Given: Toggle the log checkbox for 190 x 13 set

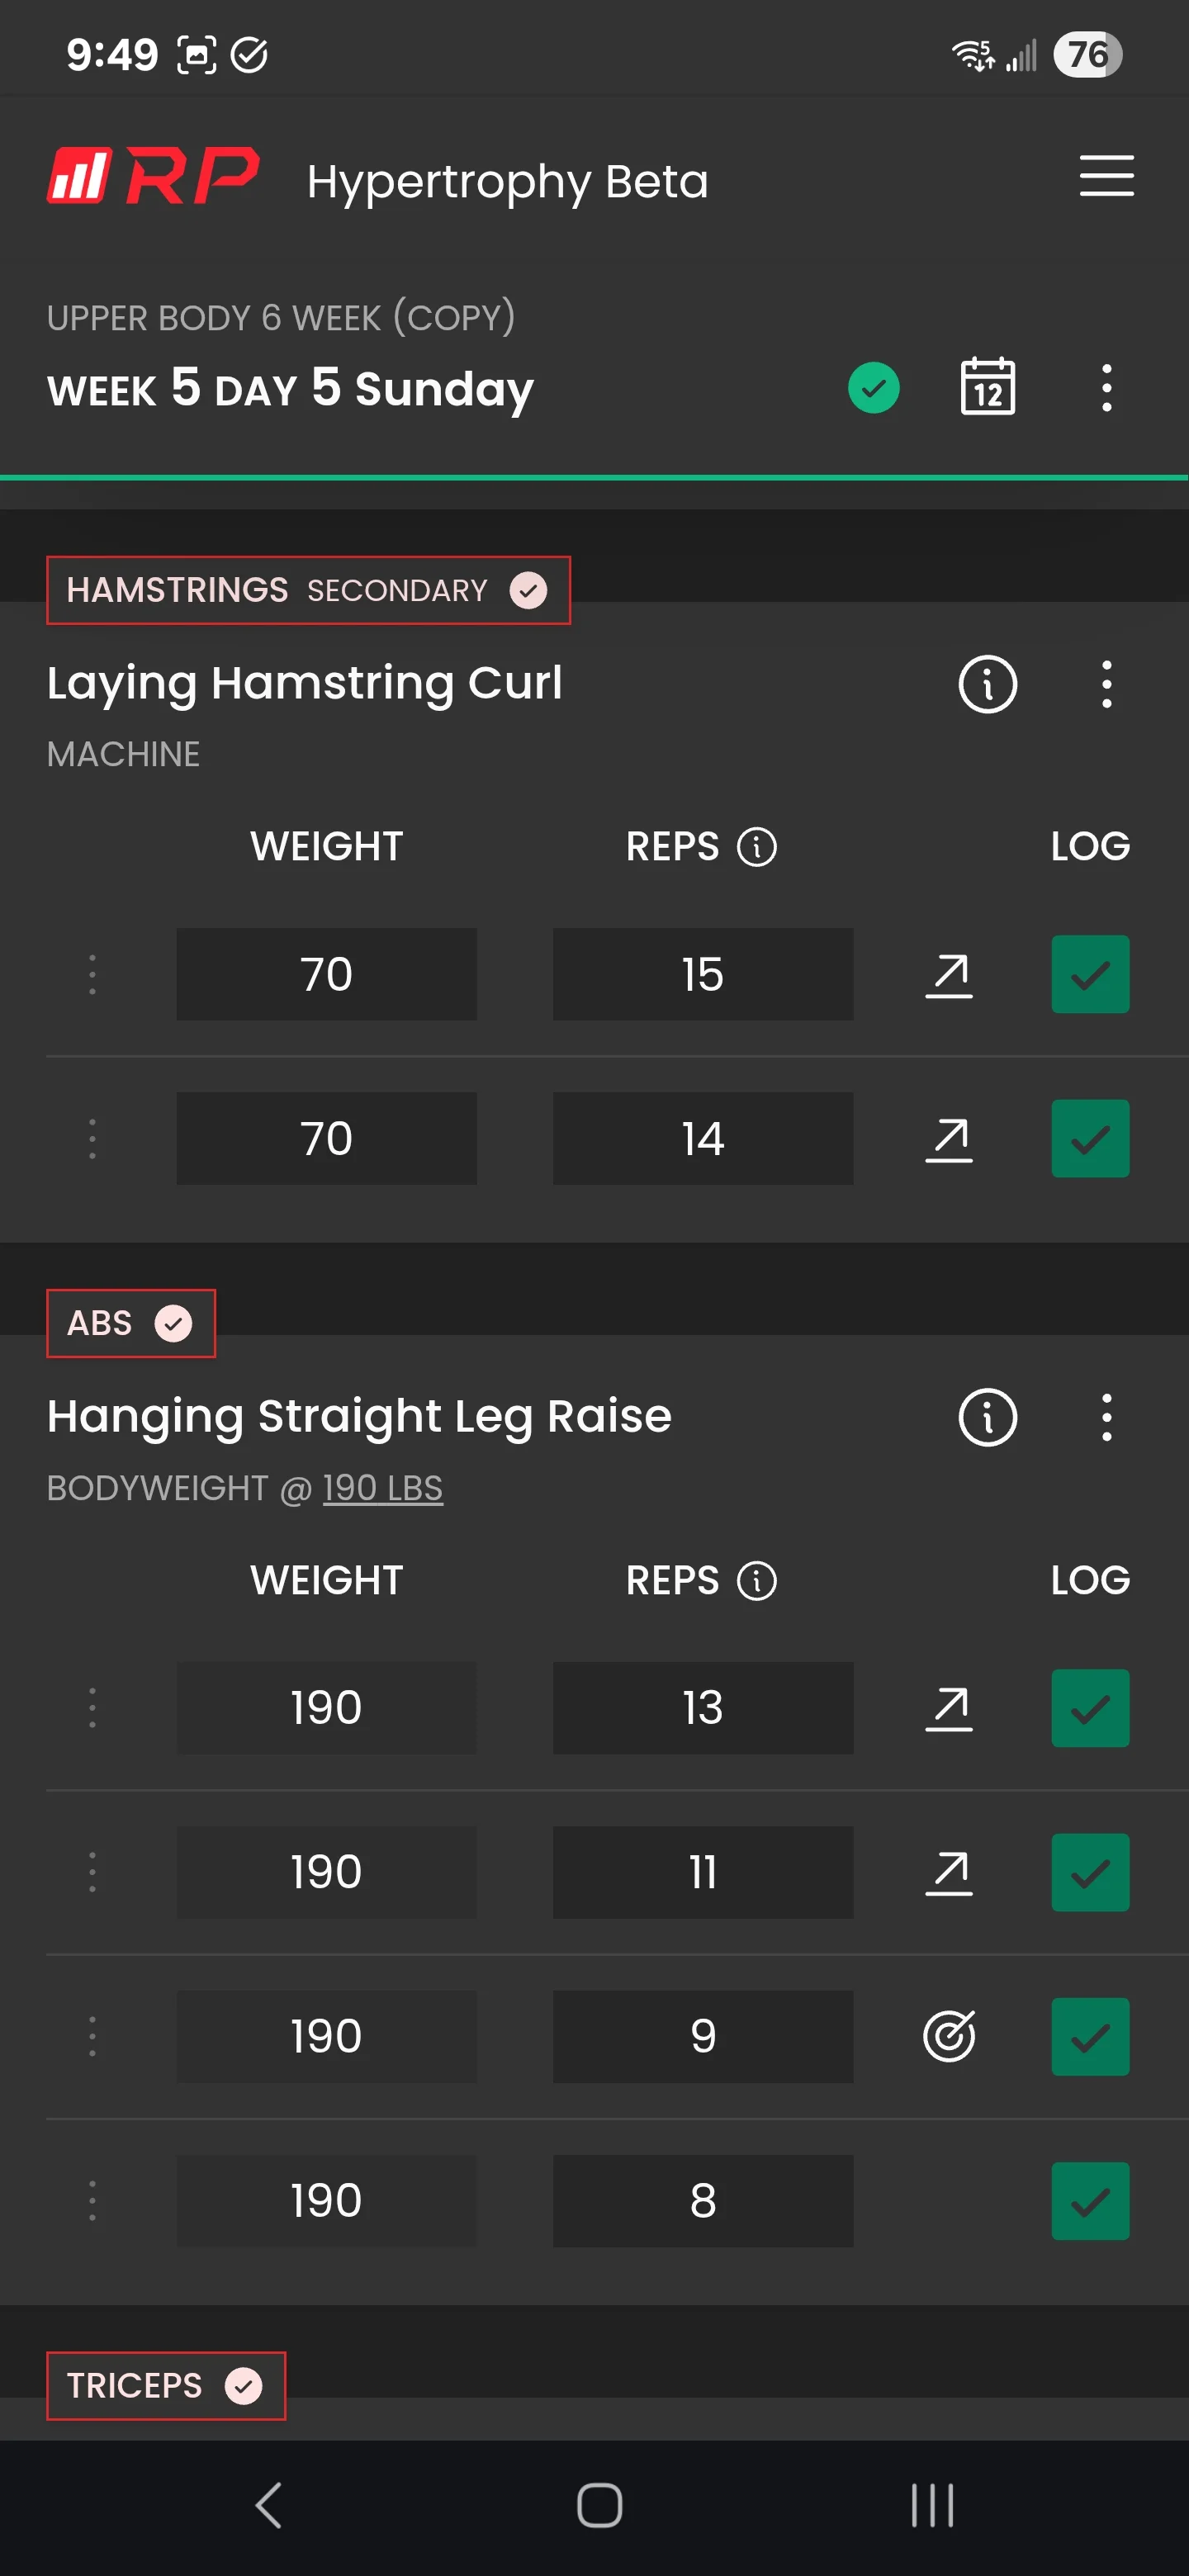Looking at the screenshot, I should point(1090,1707).
